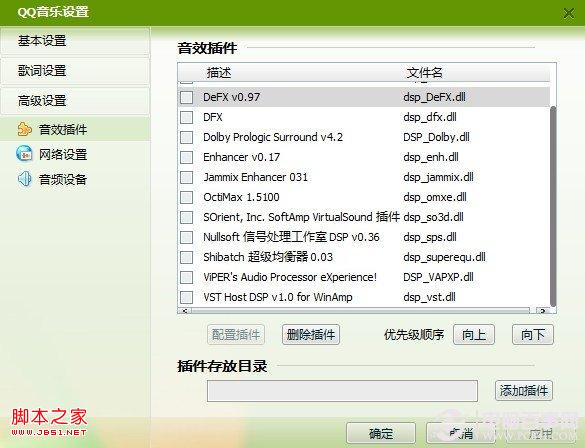Tick the DFX plugin checkbox
585x448 pixels.
click(187, 118)
